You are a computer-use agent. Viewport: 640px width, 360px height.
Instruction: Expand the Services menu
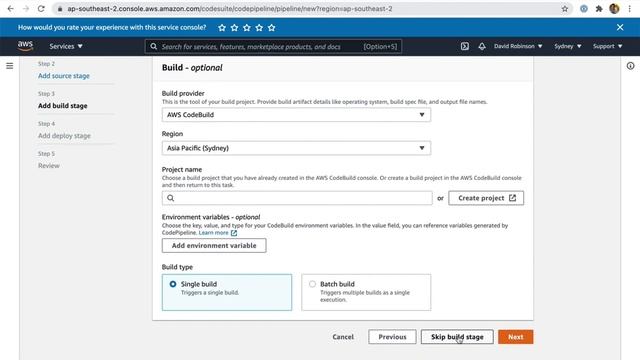(x=66, y=46)
